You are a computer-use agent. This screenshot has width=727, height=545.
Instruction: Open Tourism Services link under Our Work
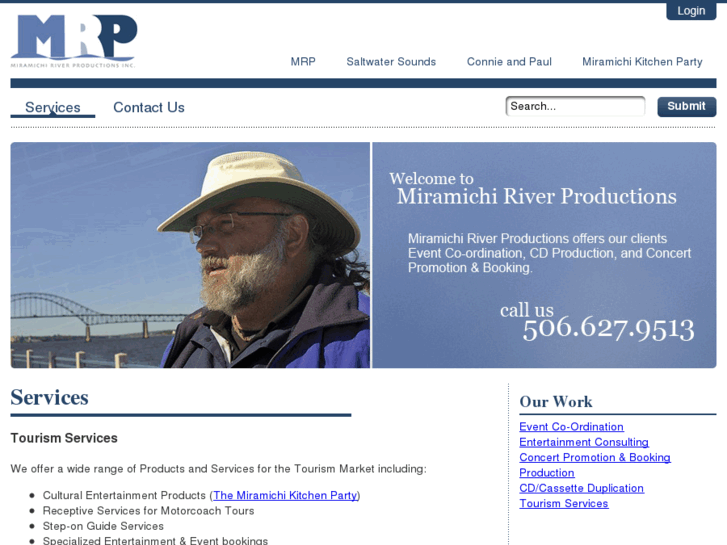click(564, 503)
